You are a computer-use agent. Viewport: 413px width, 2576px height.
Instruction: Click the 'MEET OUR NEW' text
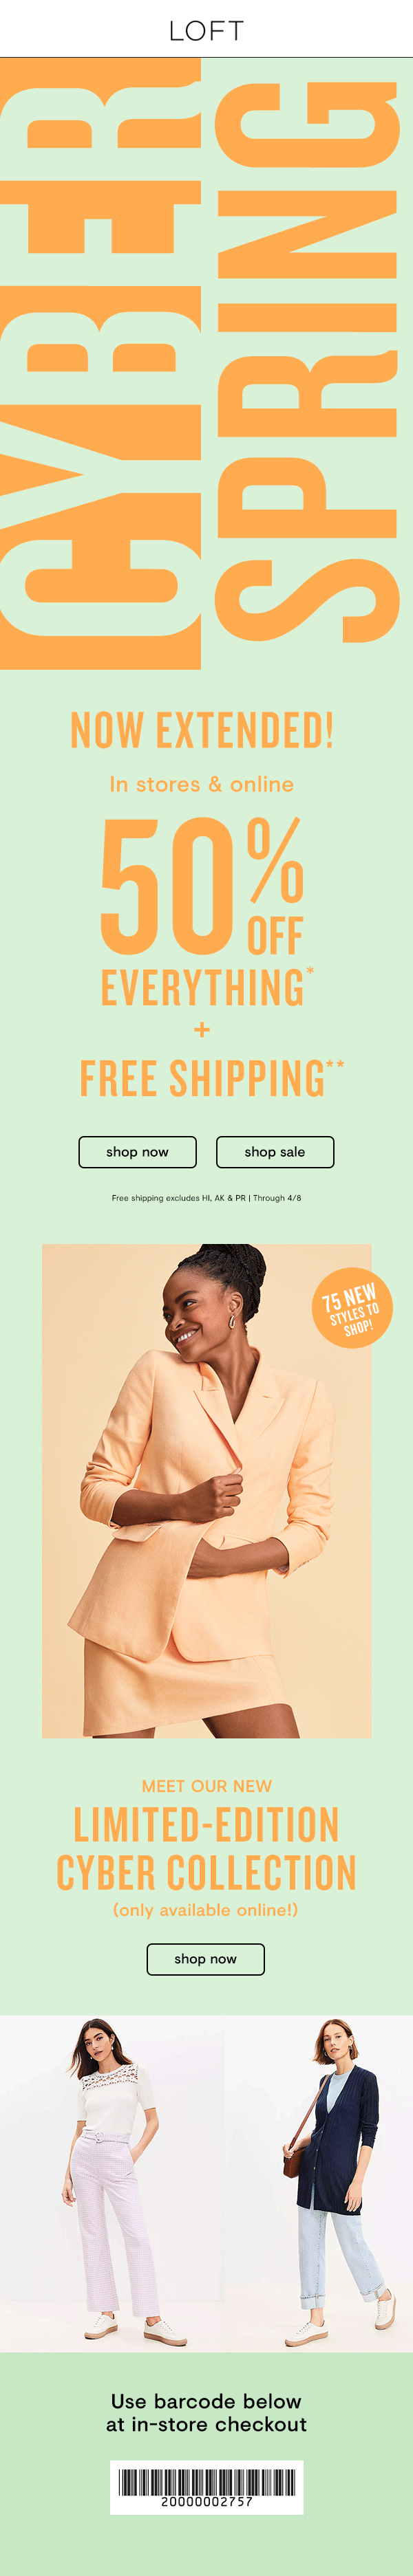(206, 1786)
